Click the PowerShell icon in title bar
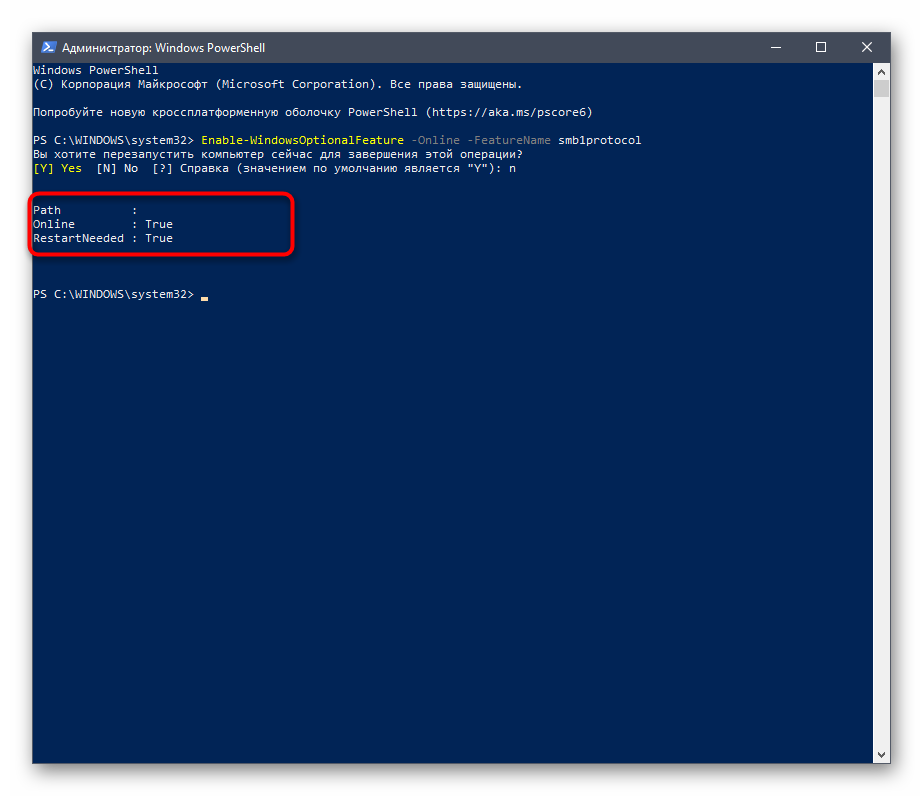This screenshot has width=923, height=796. 48,47
